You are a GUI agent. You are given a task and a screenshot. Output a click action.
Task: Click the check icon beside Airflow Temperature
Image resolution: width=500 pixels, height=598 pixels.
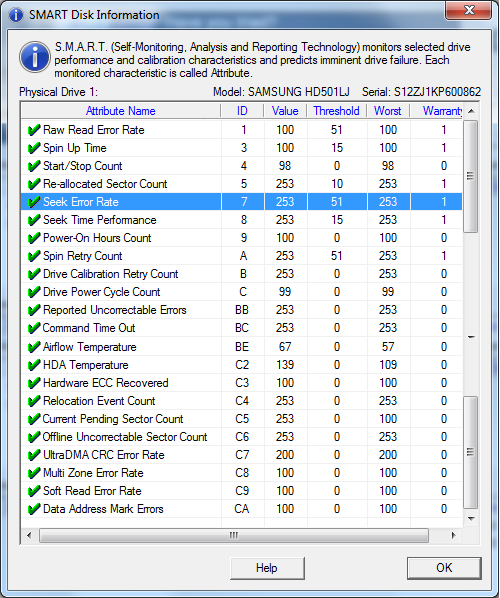(x=34, y=347)
